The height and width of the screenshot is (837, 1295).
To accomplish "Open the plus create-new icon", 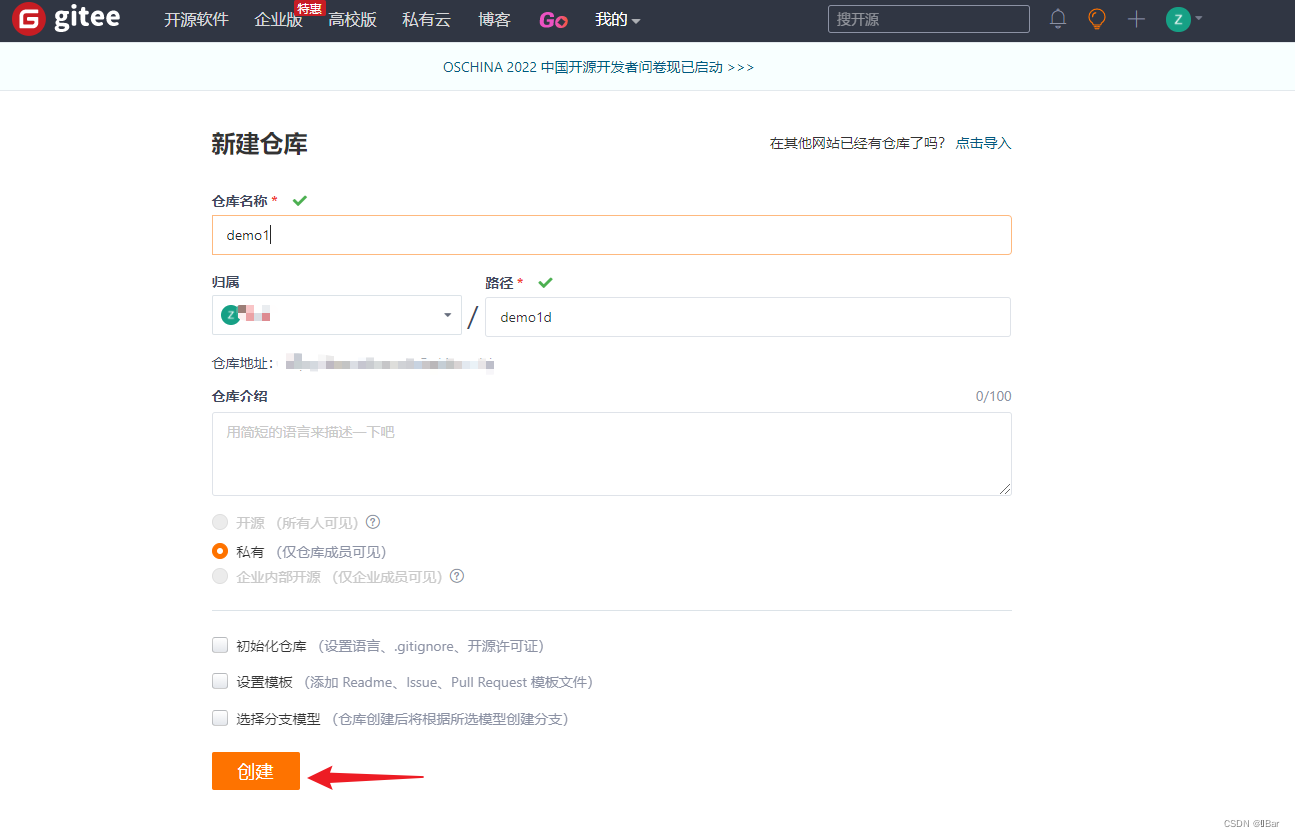I will point(1136,19).
